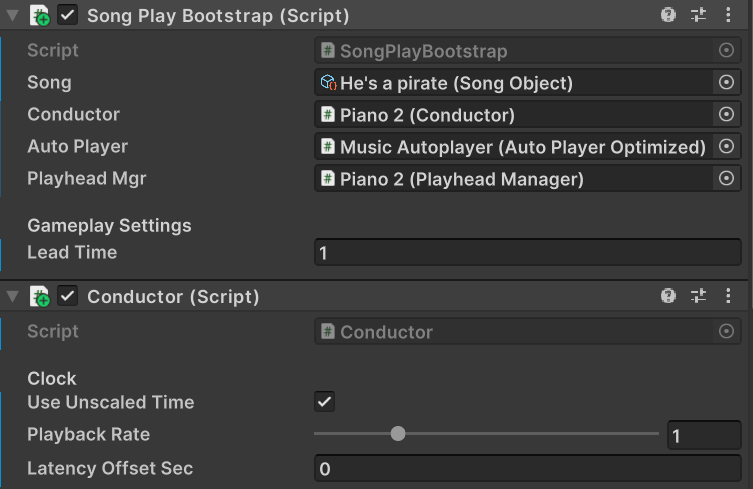Open presets for Conductor component

coord(699,296)
